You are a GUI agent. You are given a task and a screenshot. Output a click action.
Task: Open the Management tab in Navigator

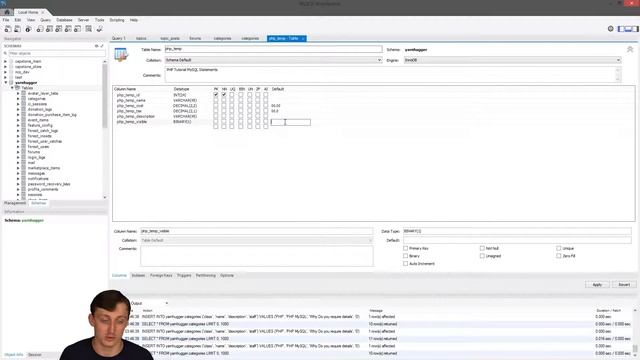pyautogui.click(x=15, y=203)
